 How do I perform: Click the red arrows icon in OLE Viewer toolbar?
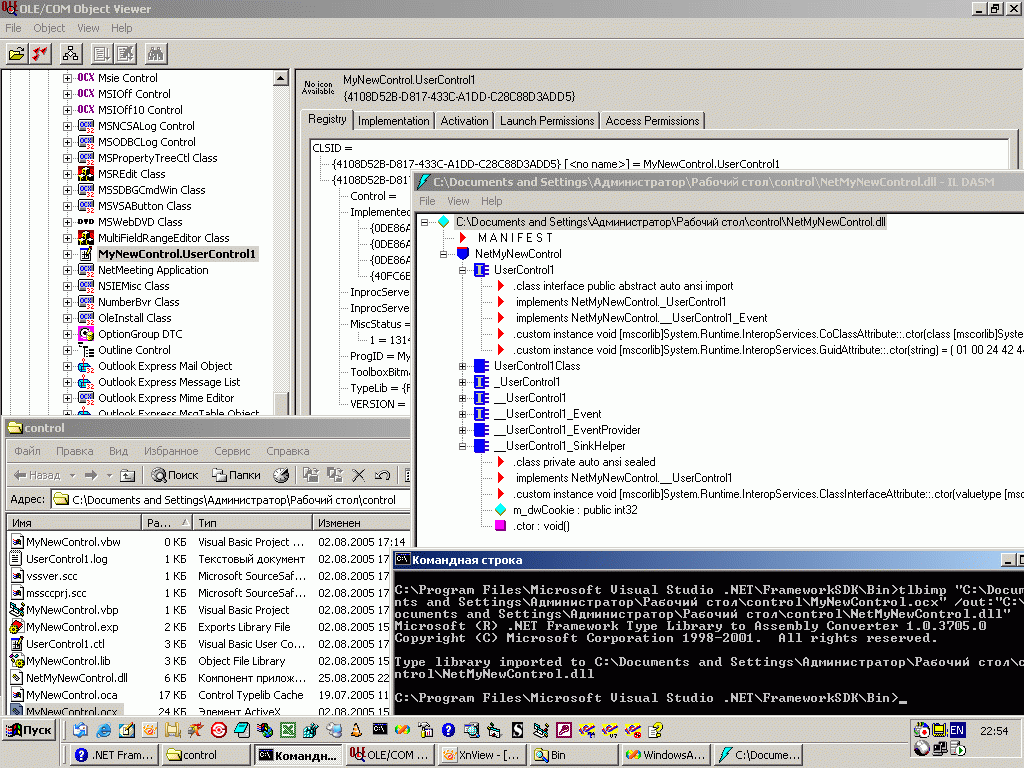(41, 53)
